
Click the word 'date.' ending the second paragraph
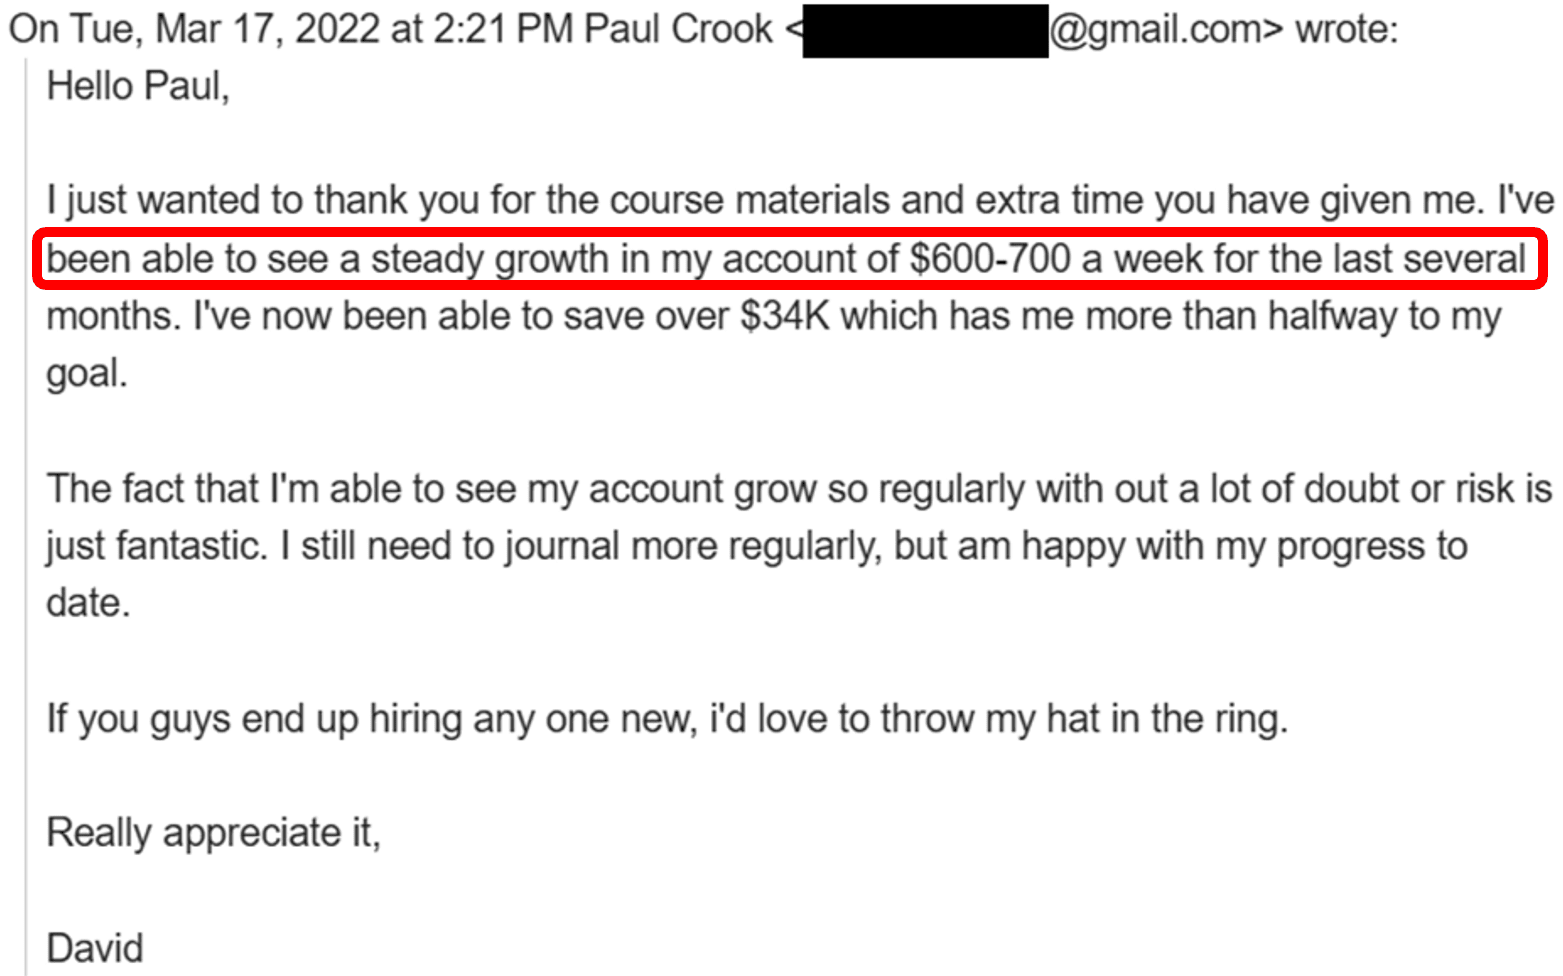[88, 604]
